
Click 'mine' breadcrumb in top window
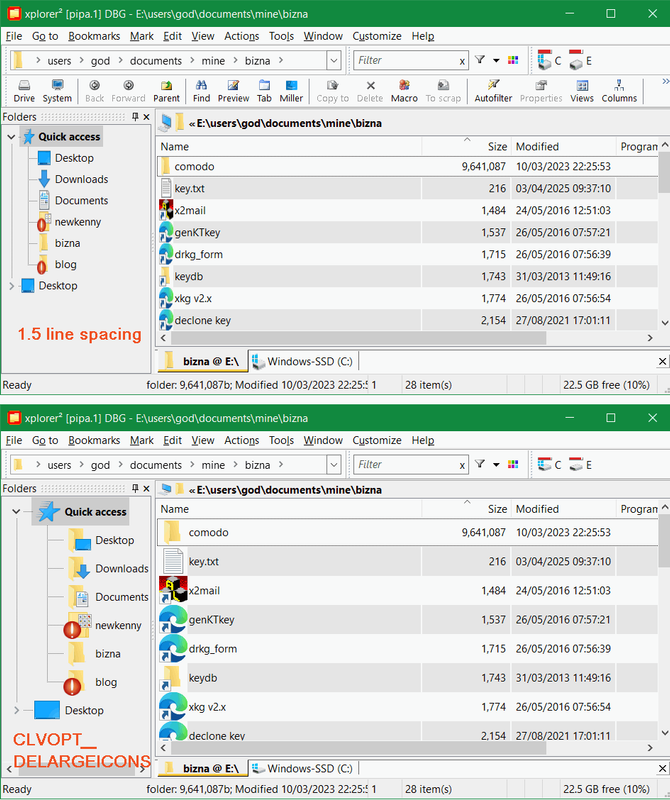[213, 61]
